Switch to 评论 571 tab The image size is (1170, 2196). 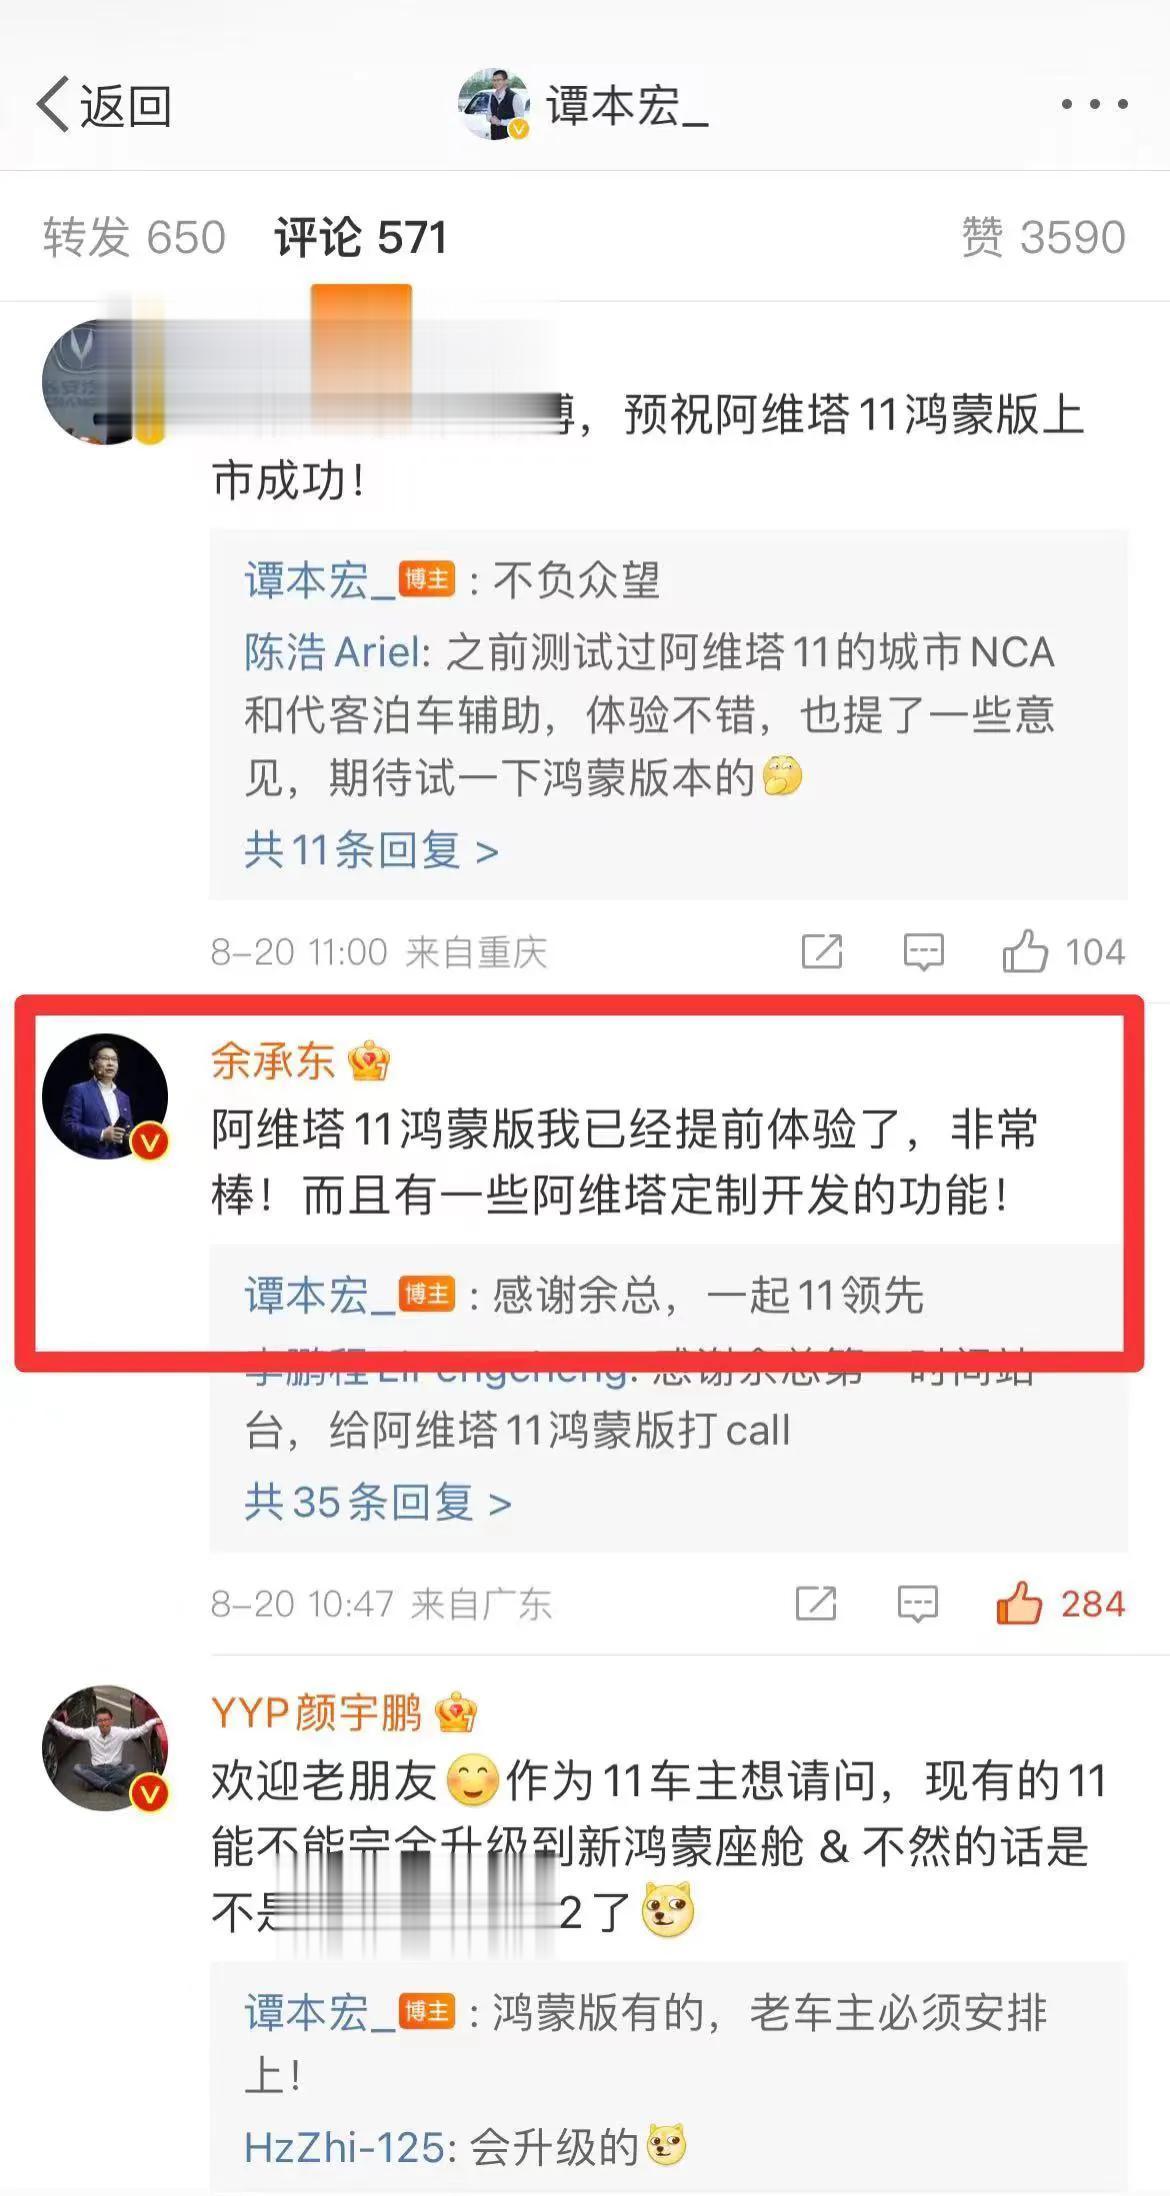(x=360, y=237)
